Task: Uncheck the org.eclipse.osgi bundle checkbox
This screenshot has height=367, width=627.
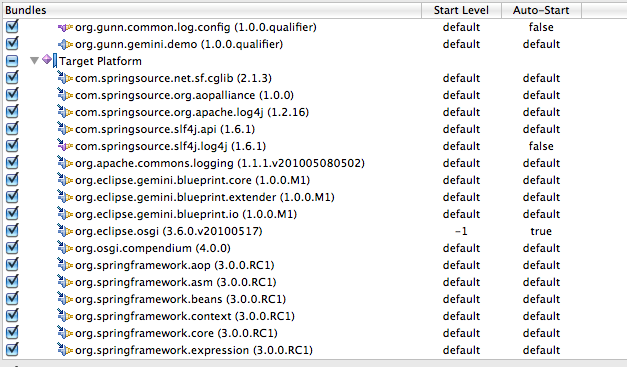Action: pos(12,230)
